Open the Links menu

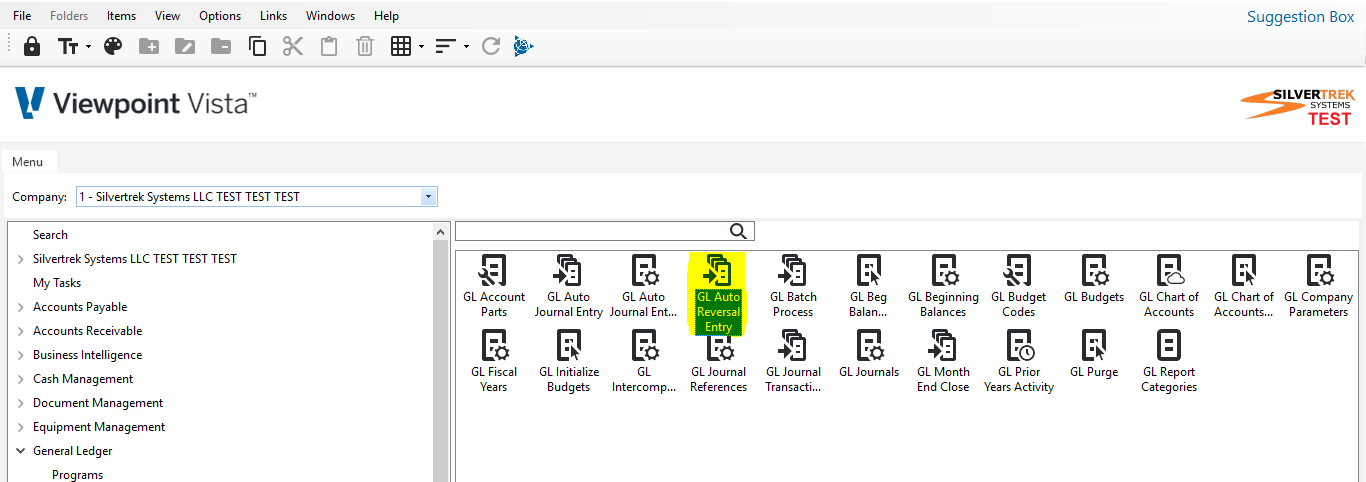click(273, 16)
